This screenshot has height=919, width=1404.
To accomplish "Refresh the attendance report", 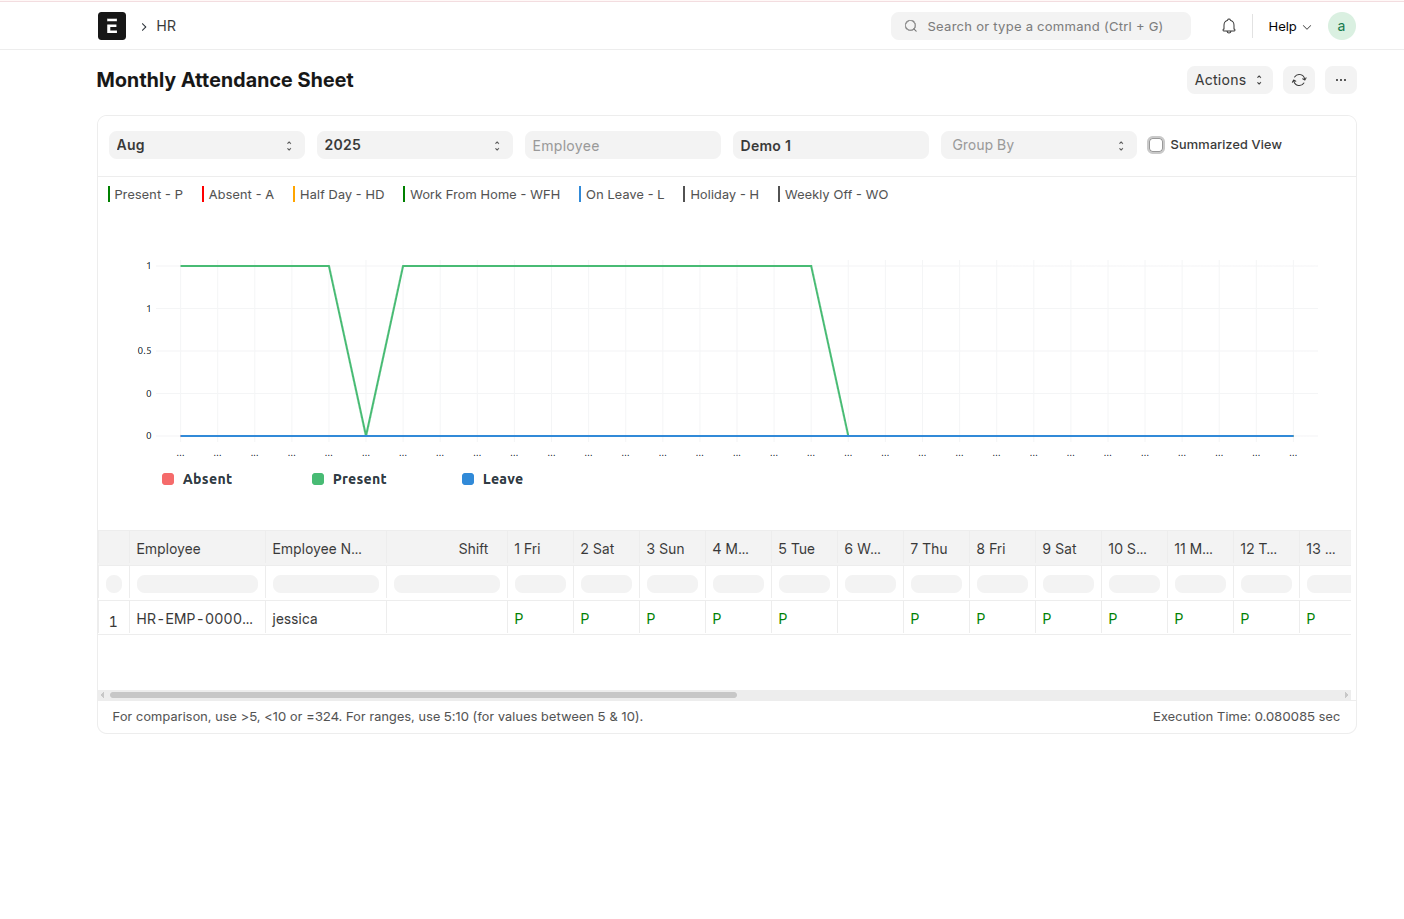I will pyautogui.click(x=1299, y=79).
